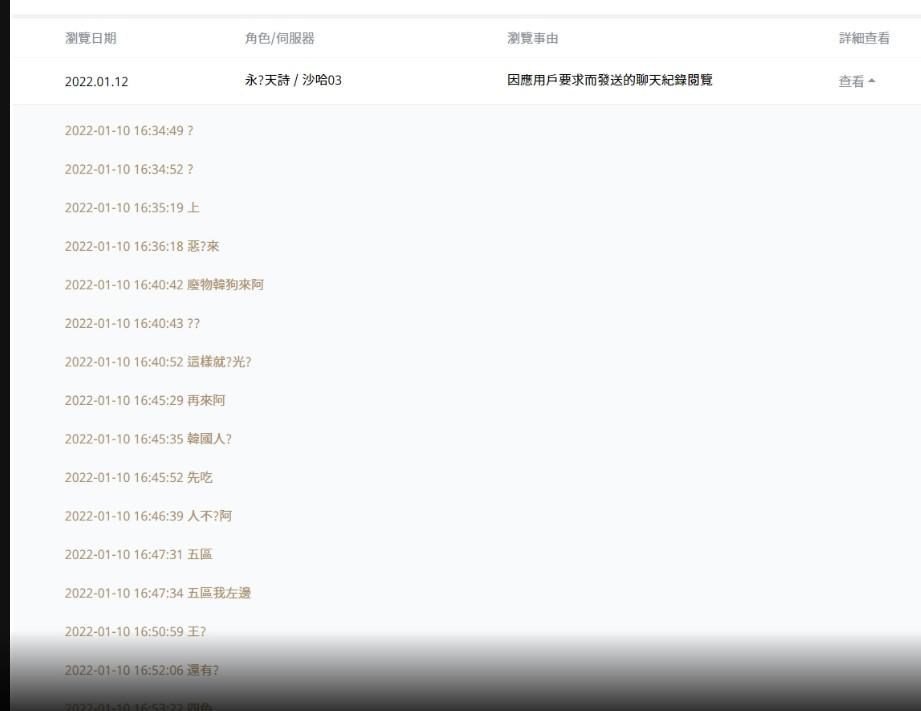Screen dimensions: 921x711
Task: Collapse the 查看 detail expander
Action: (856, 82)
